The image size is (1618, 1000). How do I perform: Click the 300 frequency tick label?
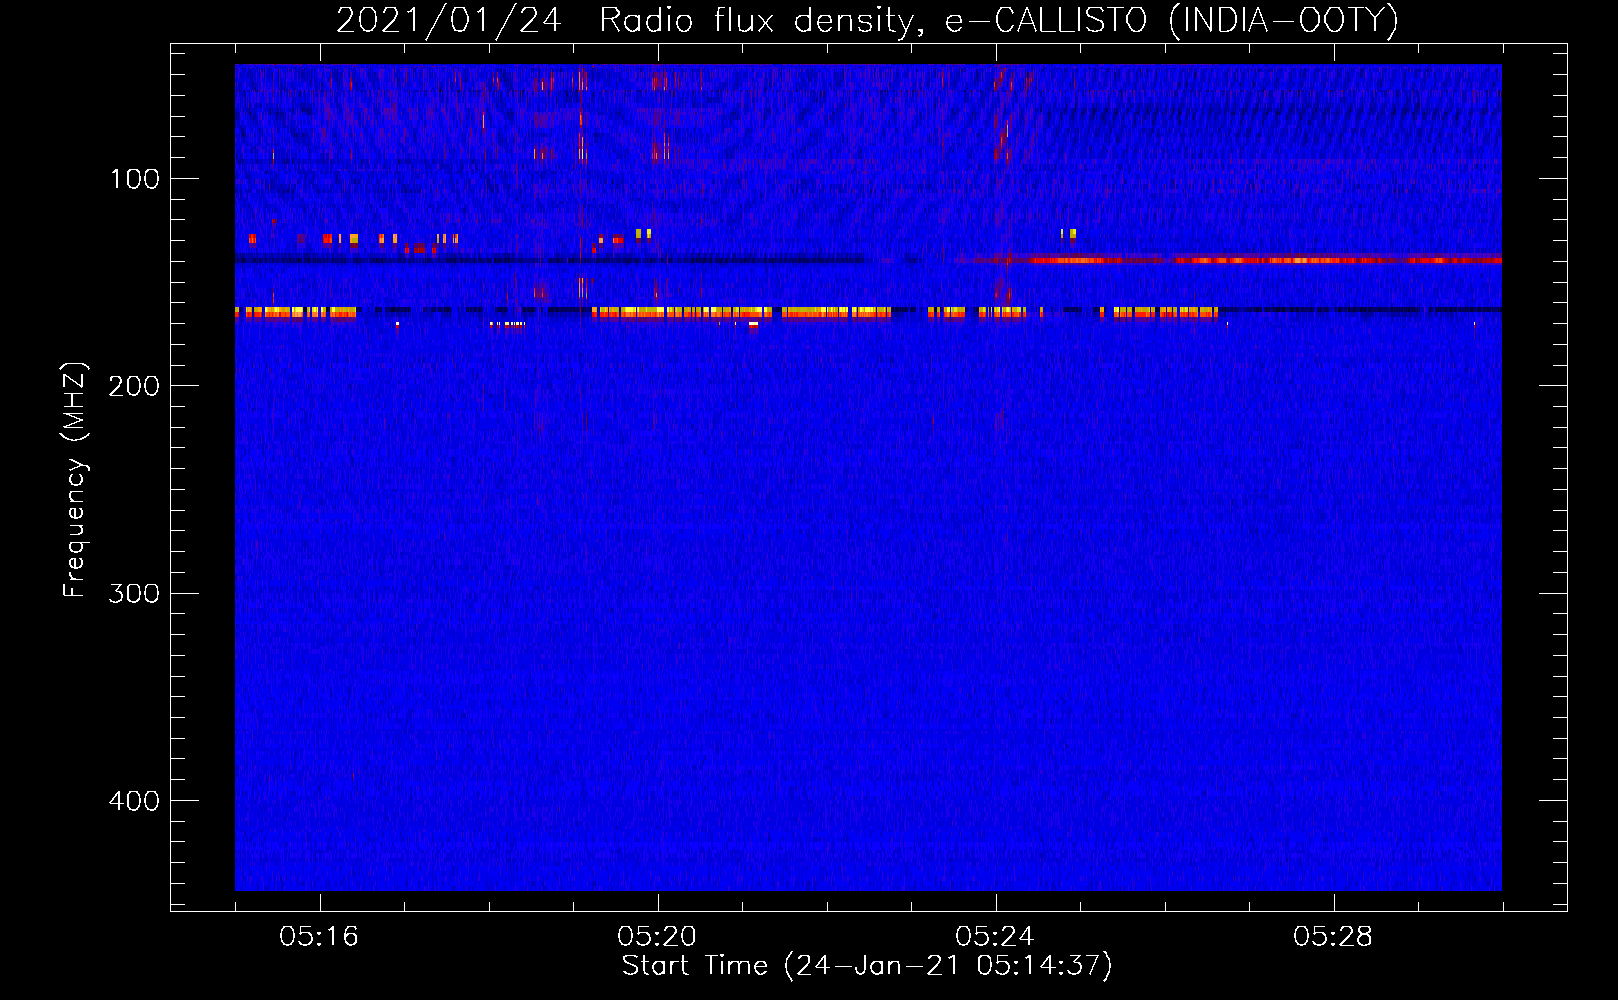click(x=134, y=593)
